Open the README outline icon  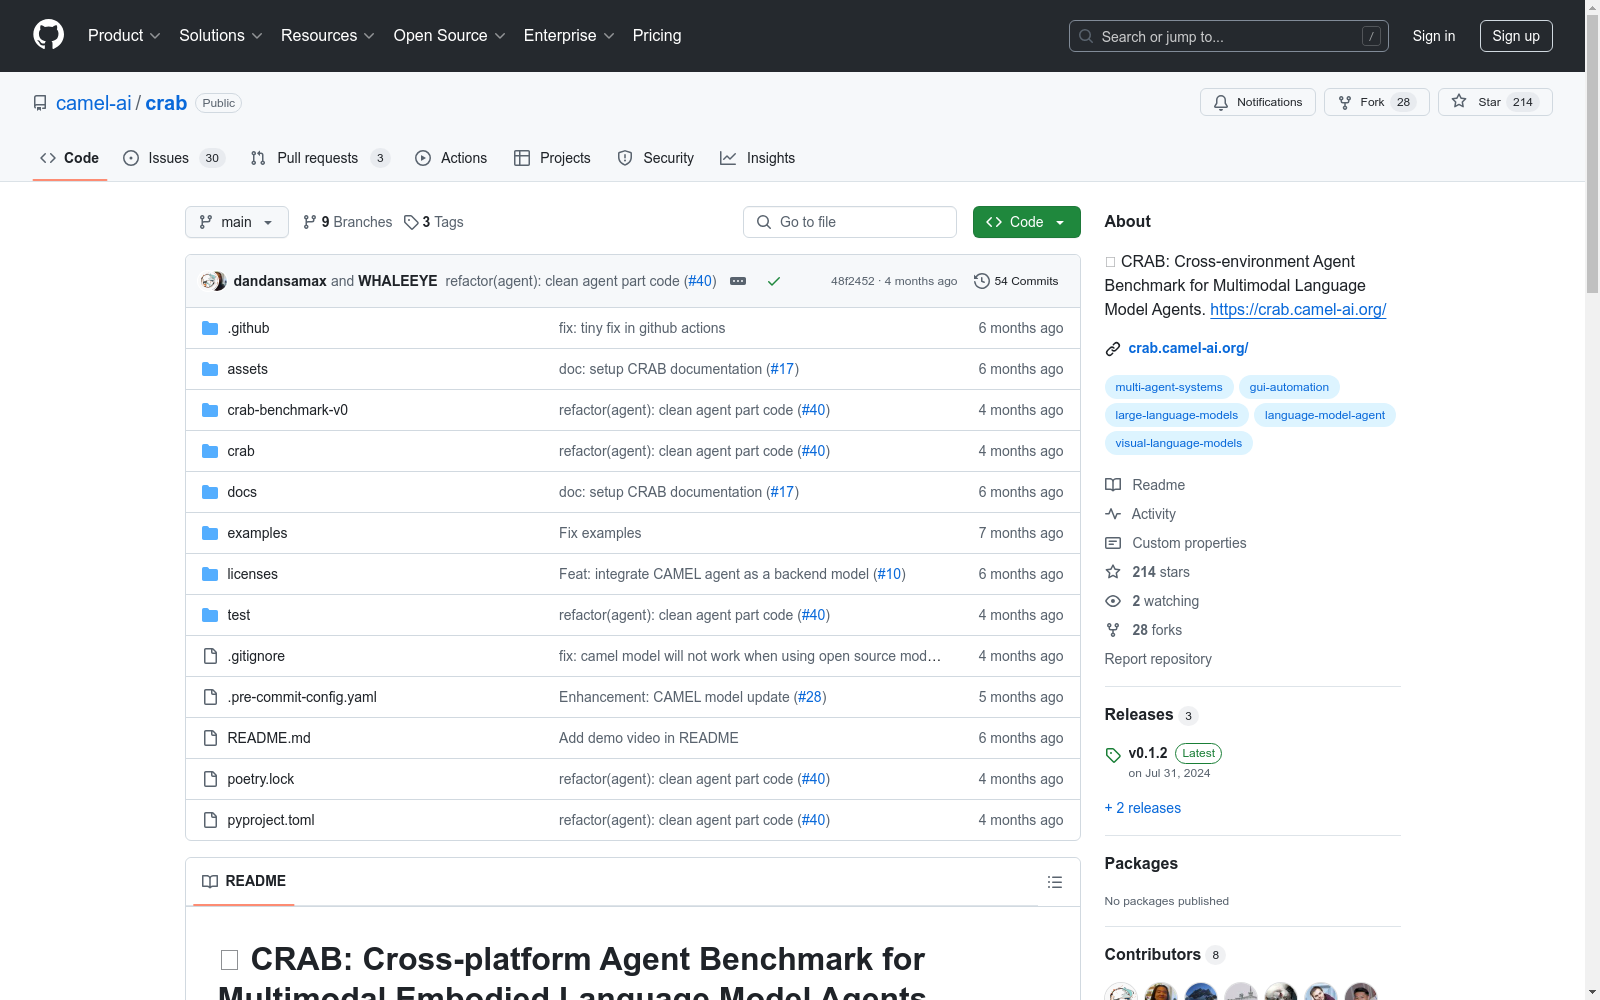tap(1055, 882)
